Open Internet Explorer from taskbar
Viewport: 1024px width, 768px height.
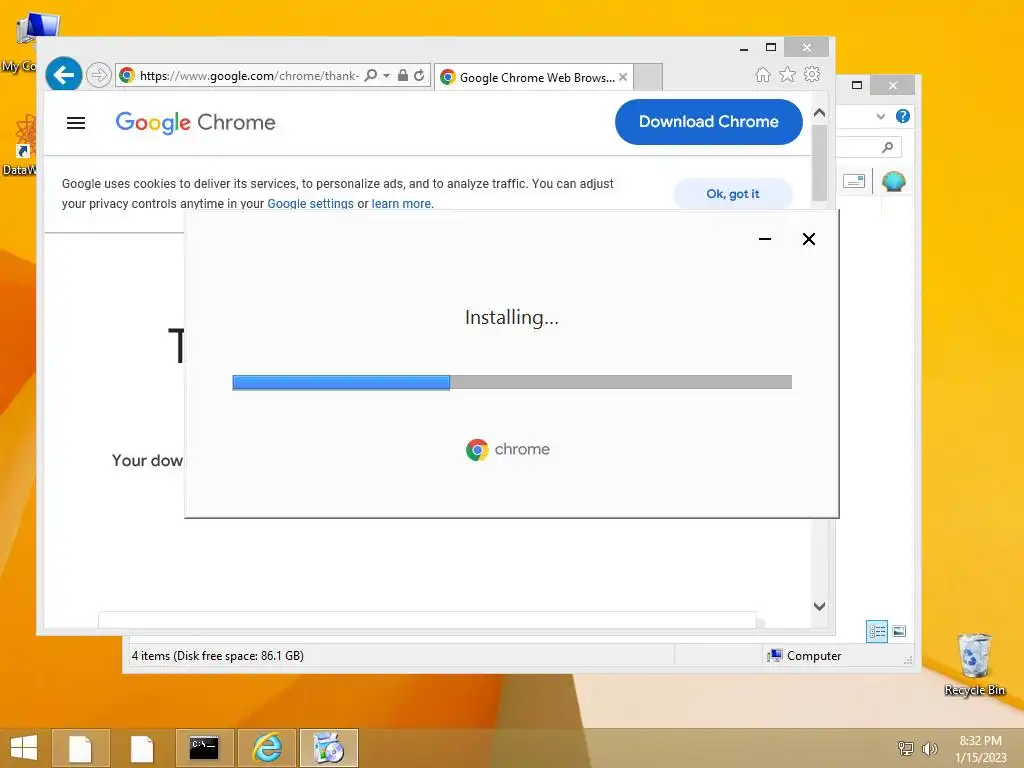266,748
